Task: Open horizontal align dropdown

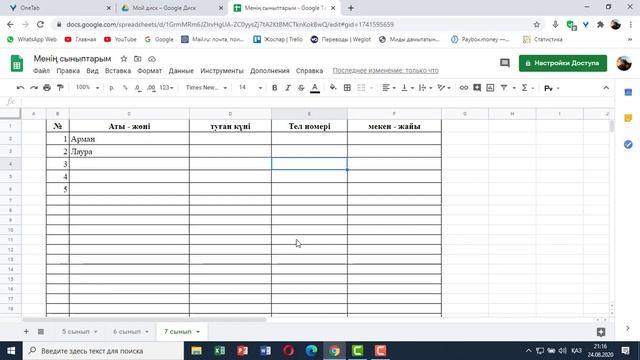Action: 388,88
